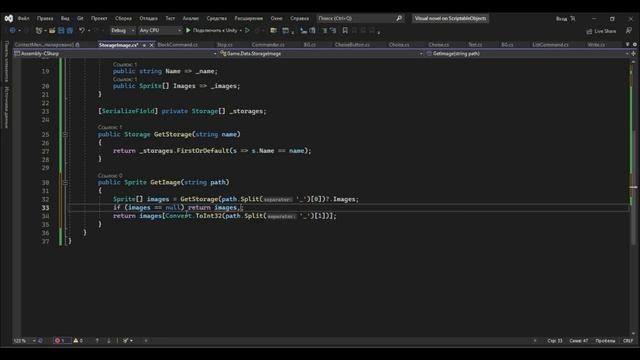
Task: Open the 125 % zoom level dropdown
Action: point(24,340)
